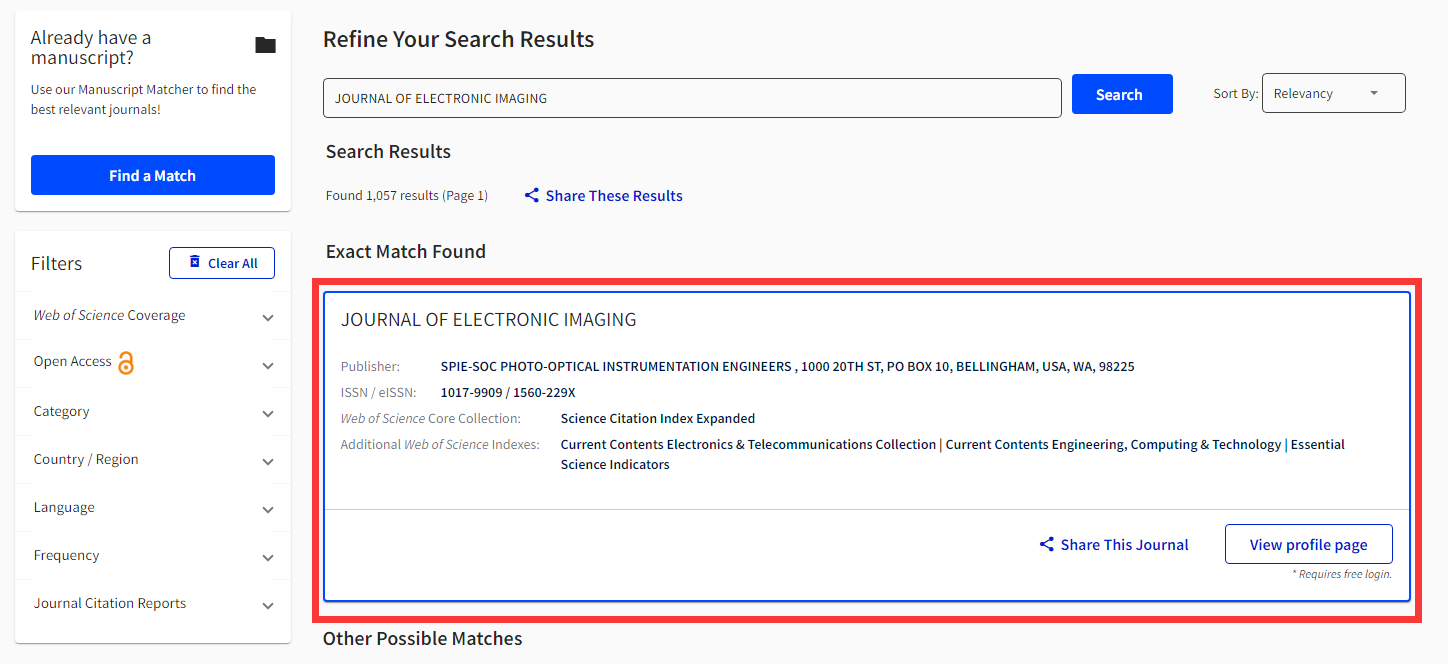Click the Share These Results link
Screen dimensions: 1448x664
click(613, 196)
